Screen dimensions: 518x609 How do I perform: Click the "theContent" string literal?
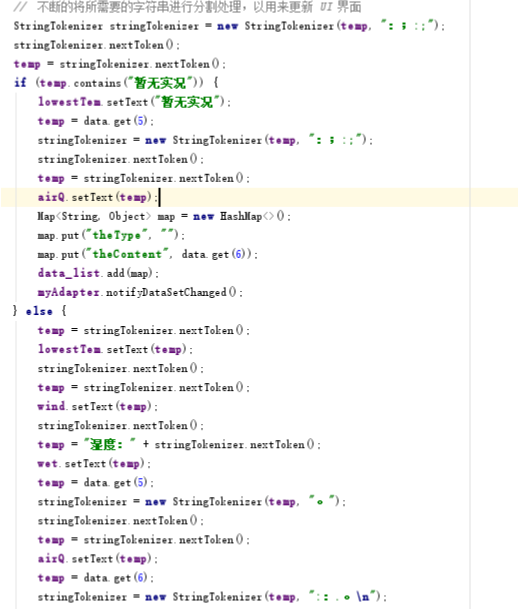[128, 254]
